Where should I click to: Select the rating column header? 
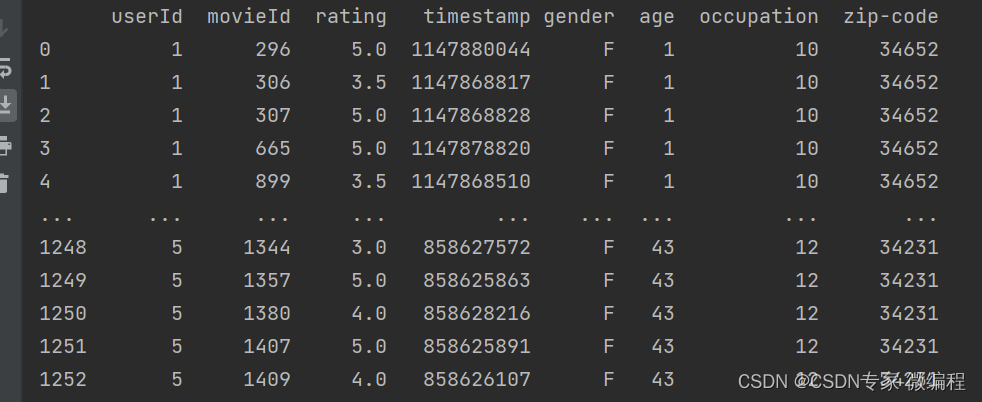(x=351, y=18)
